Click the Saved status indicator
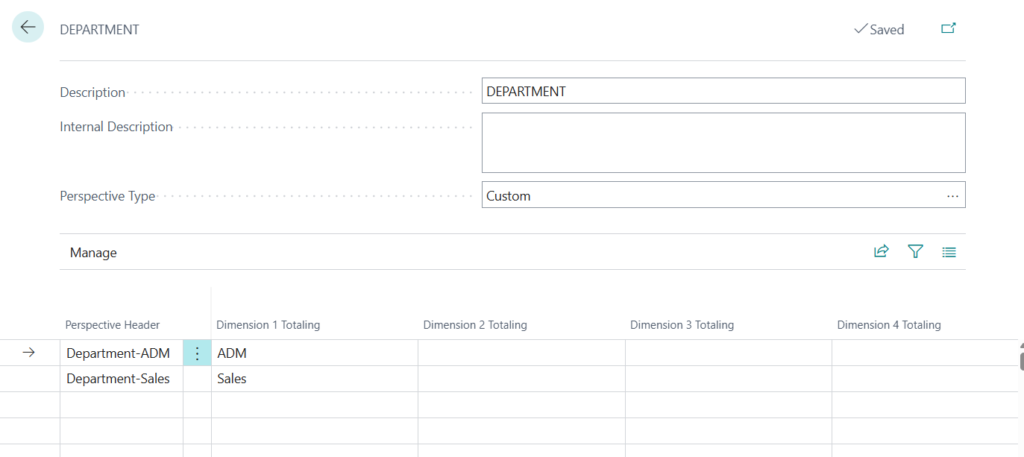Viewport: 1024px width, 457px height. 878,30
